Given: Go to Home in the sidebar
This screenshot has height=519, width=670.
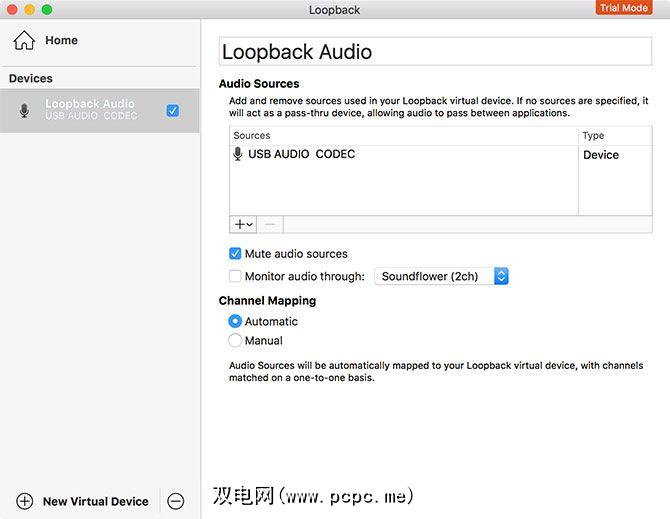Looking at the screenshot, I should (x=60, y=41).
